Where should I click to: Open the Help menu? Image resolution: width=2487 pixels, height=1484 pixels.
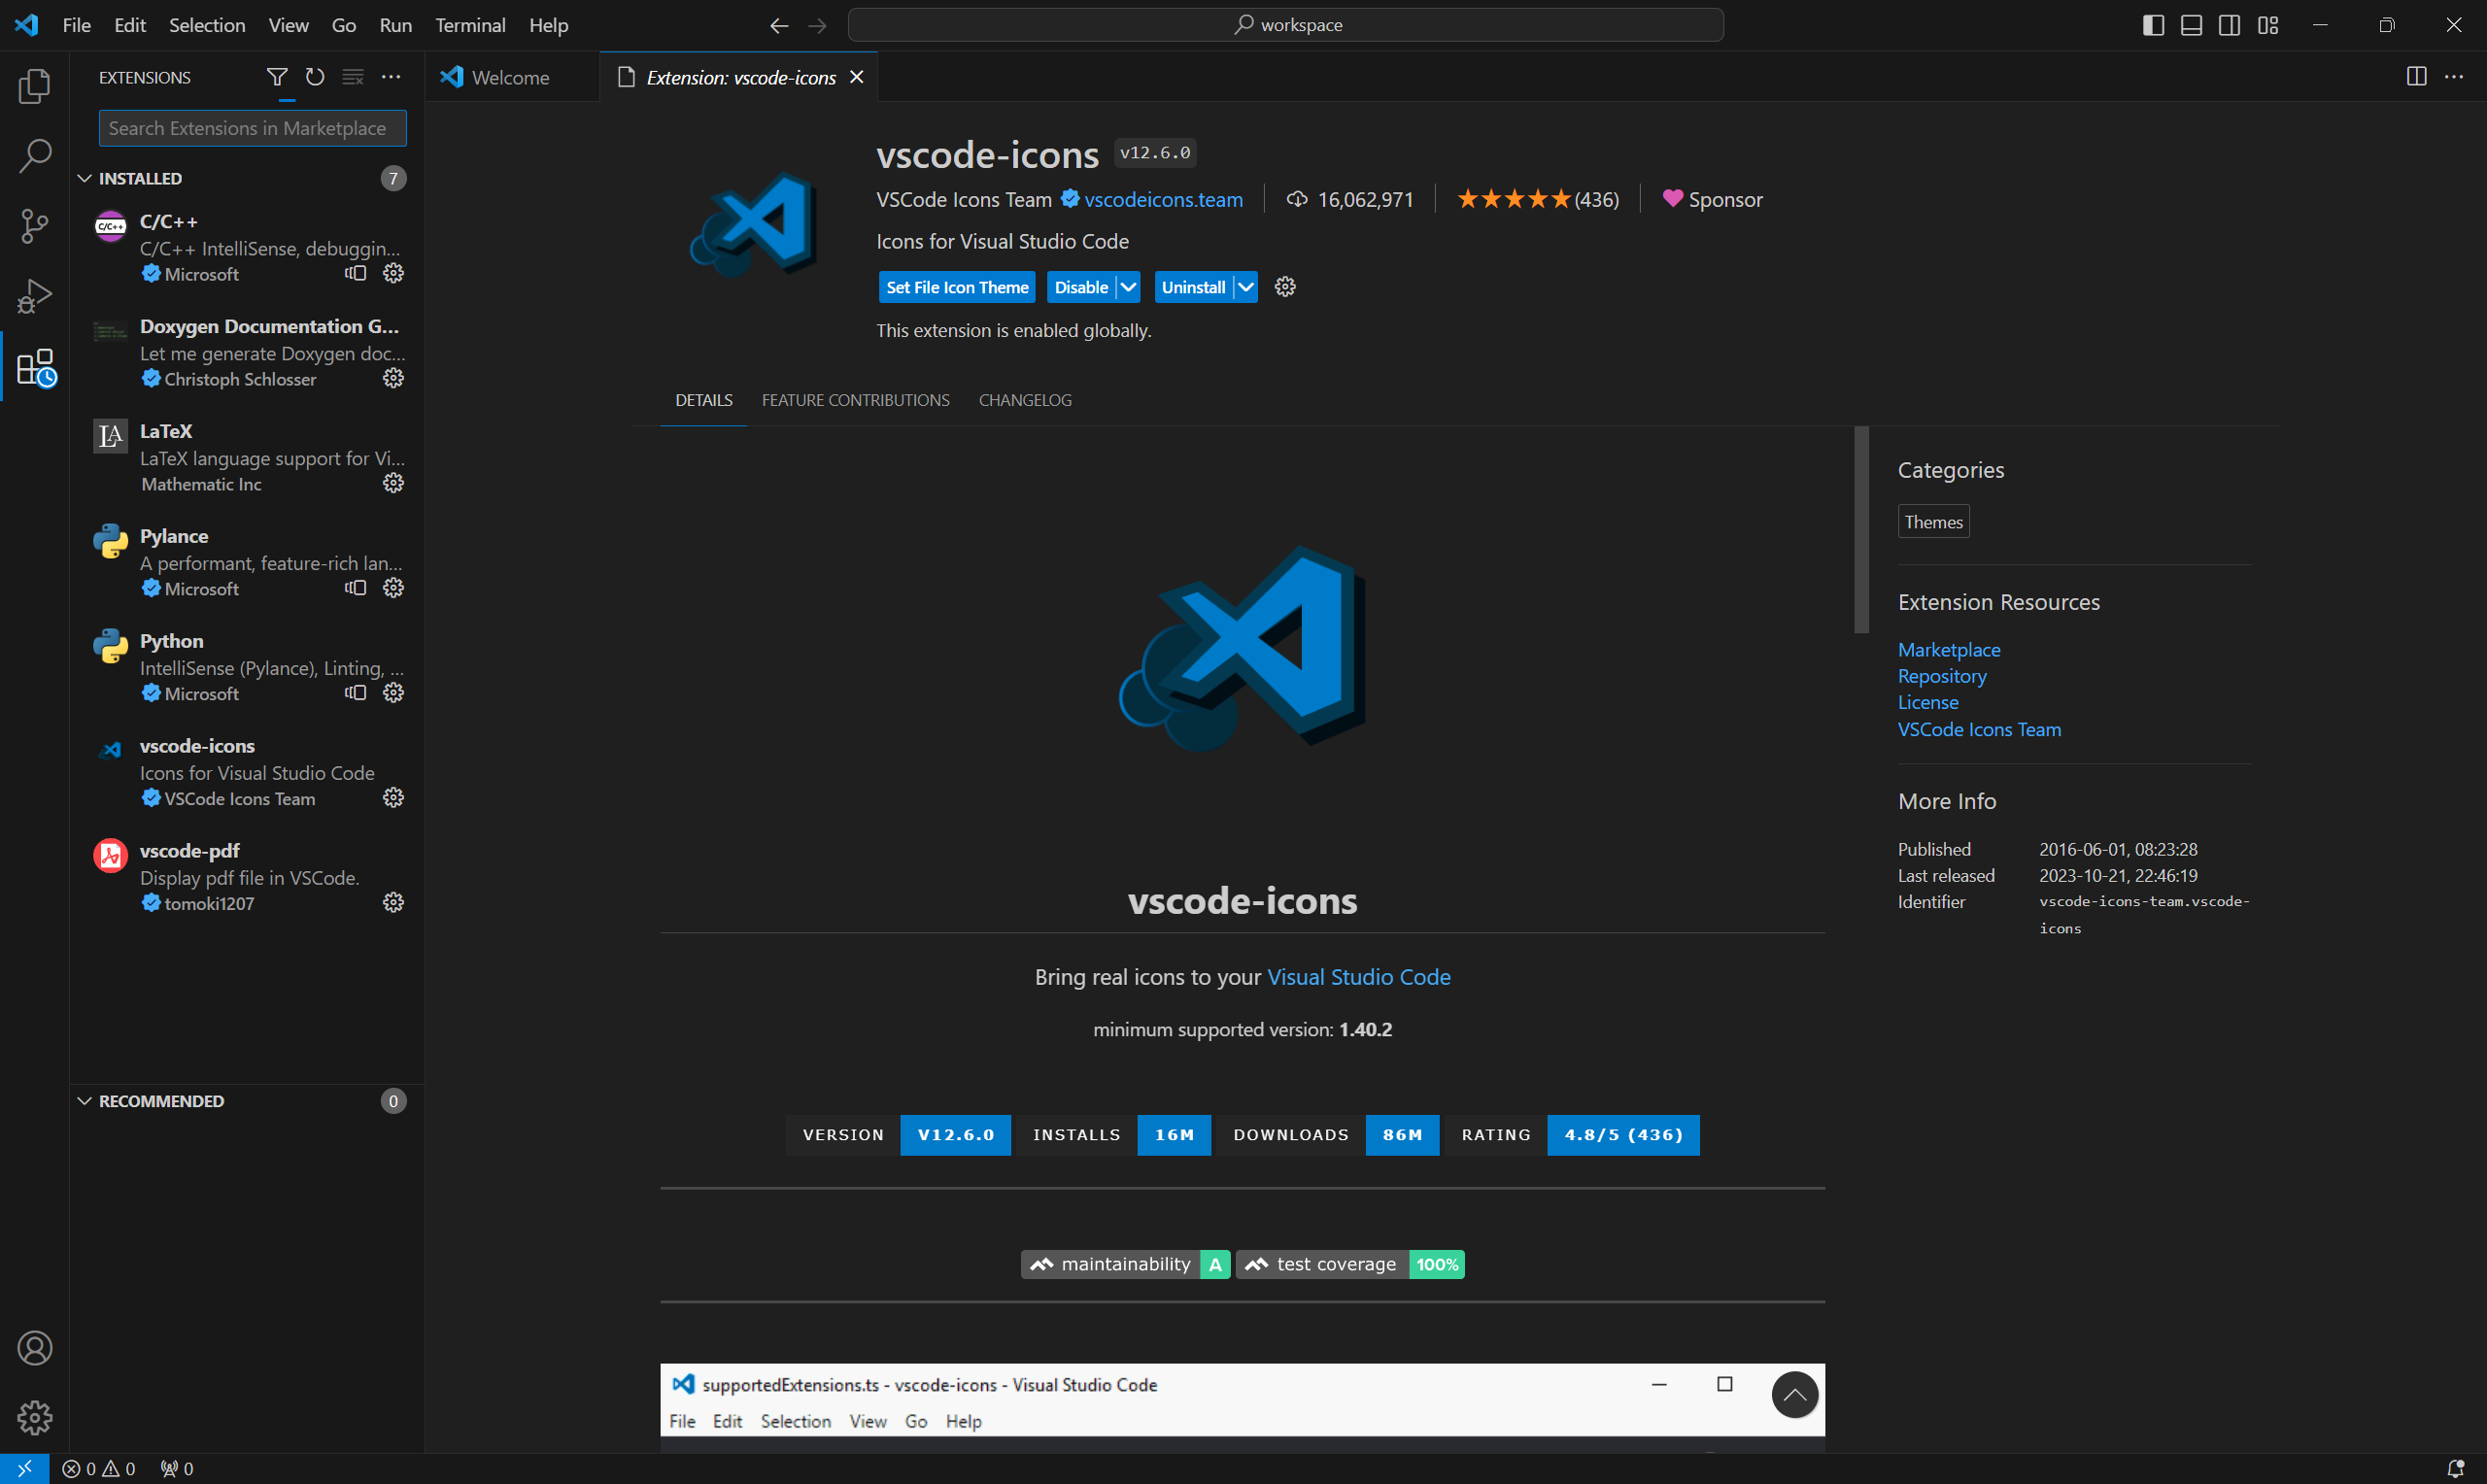pos(548,25)
